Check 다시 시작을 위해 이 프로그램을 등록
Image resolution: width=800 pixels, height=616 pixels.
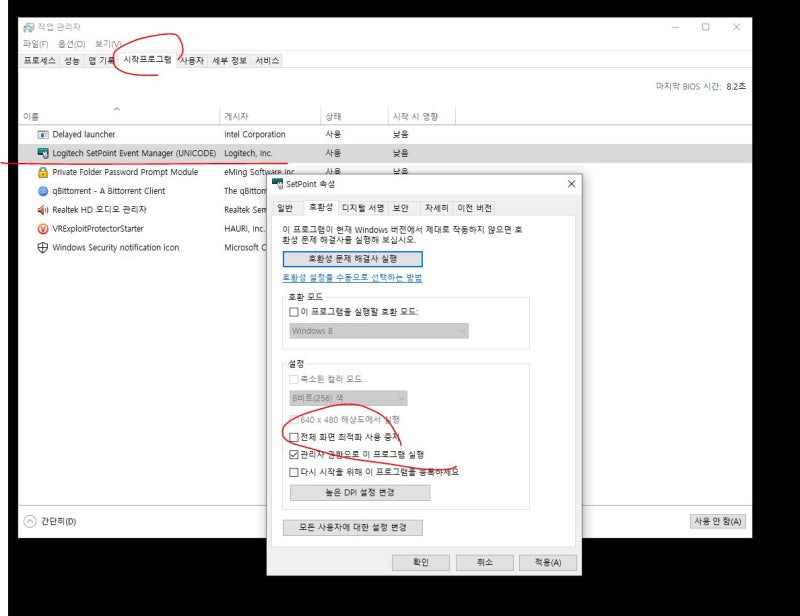point(294,473)
